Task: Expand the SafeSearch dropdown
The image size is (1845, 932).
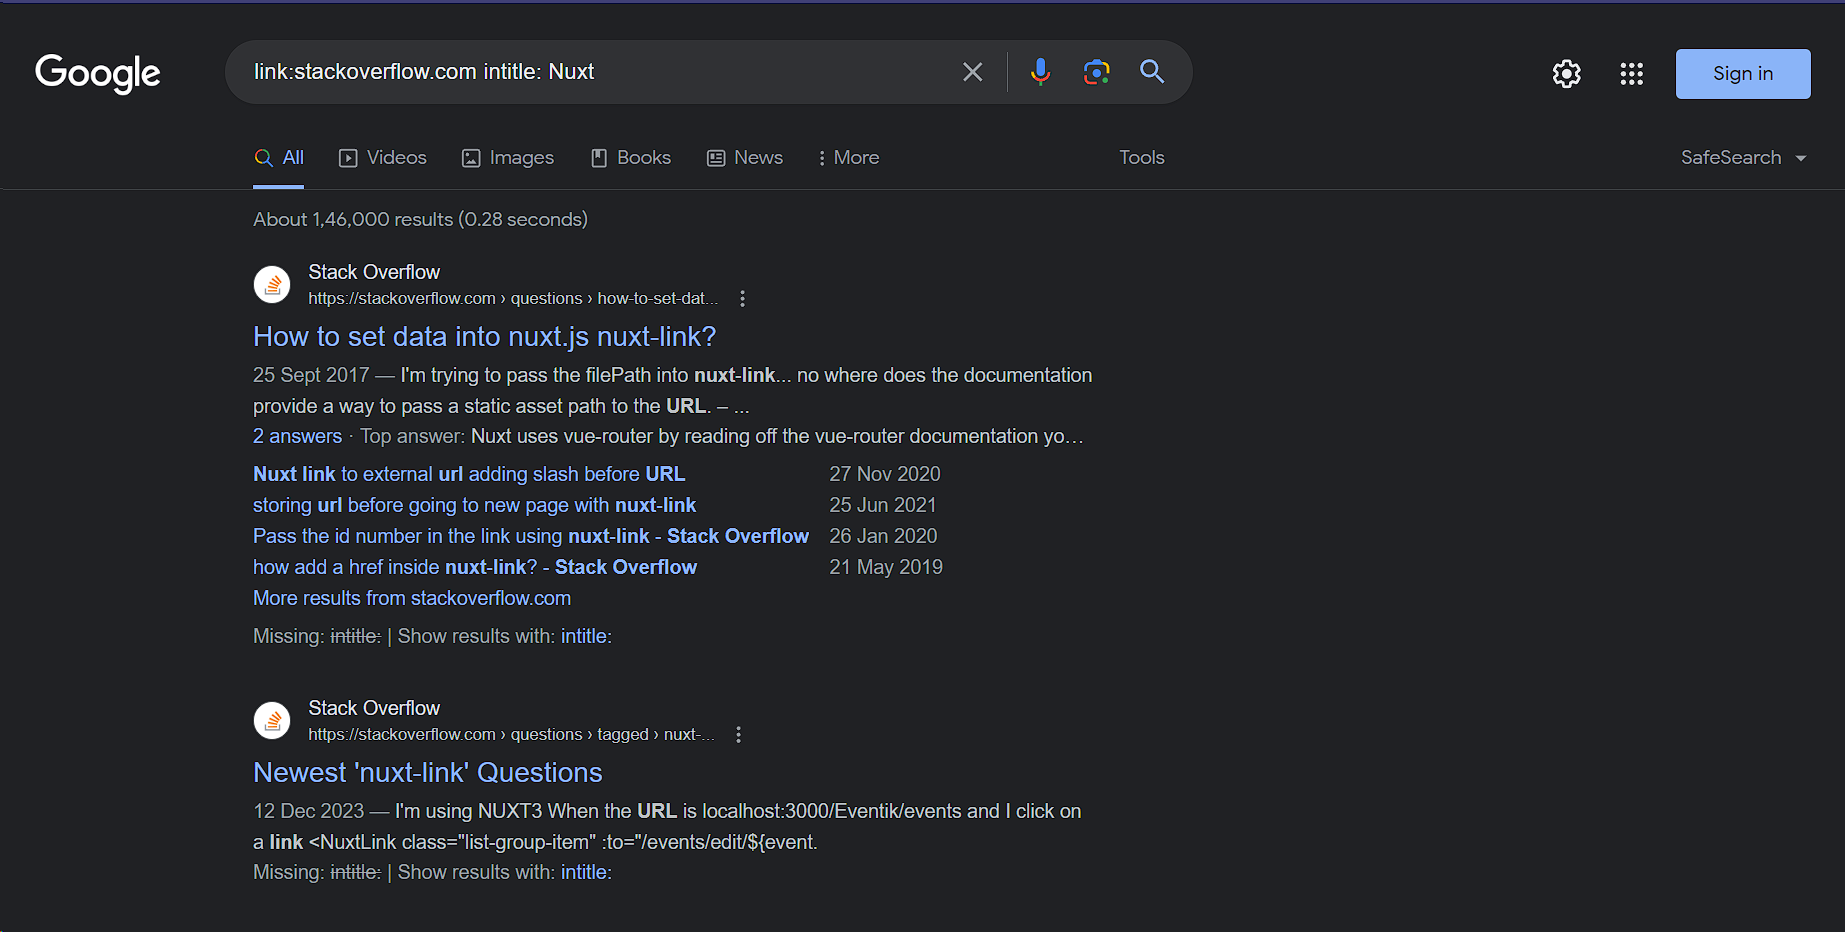Action: tap(1743, 158)
